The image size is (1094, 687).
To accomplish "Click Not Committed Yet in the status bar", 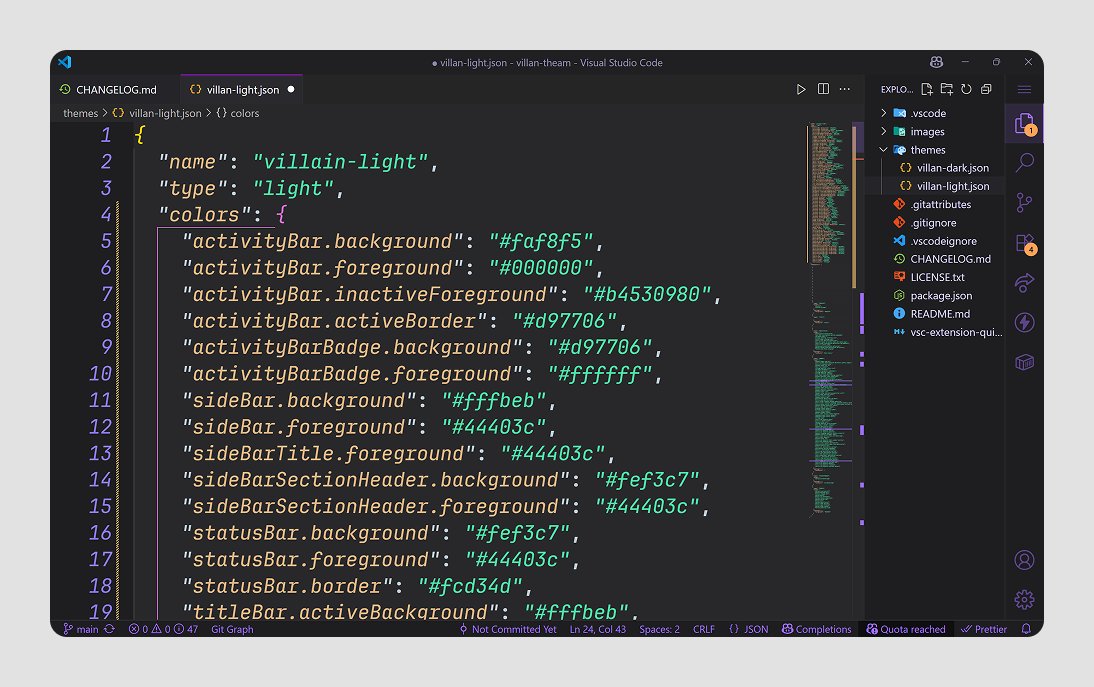I will click(x=507, y=629).
